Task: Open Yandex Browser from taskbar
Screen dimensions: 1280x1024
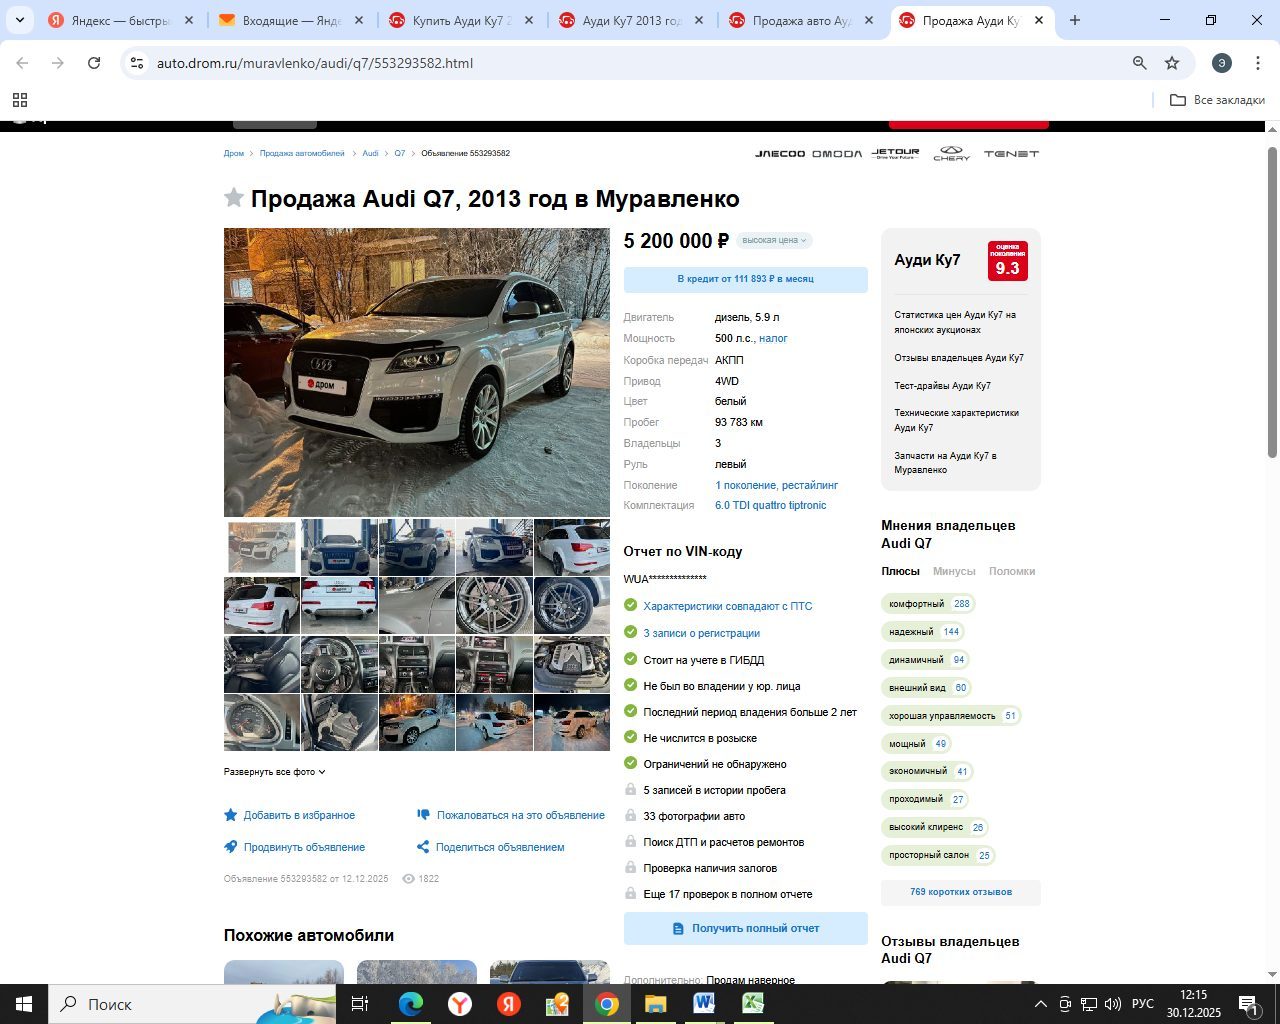Action: (x=460, y=1004)
